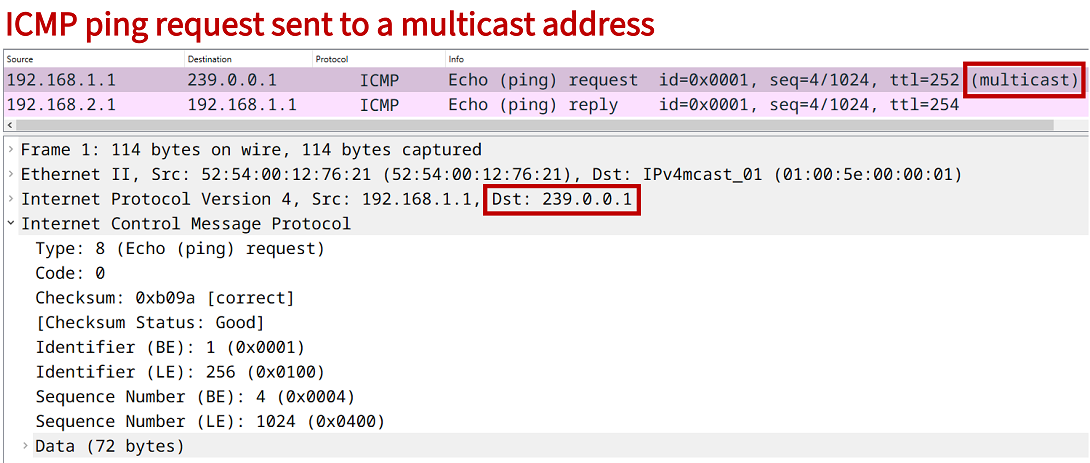Select the Sequence Number (LE) field
1090x463 pixels.
(210, 421)
